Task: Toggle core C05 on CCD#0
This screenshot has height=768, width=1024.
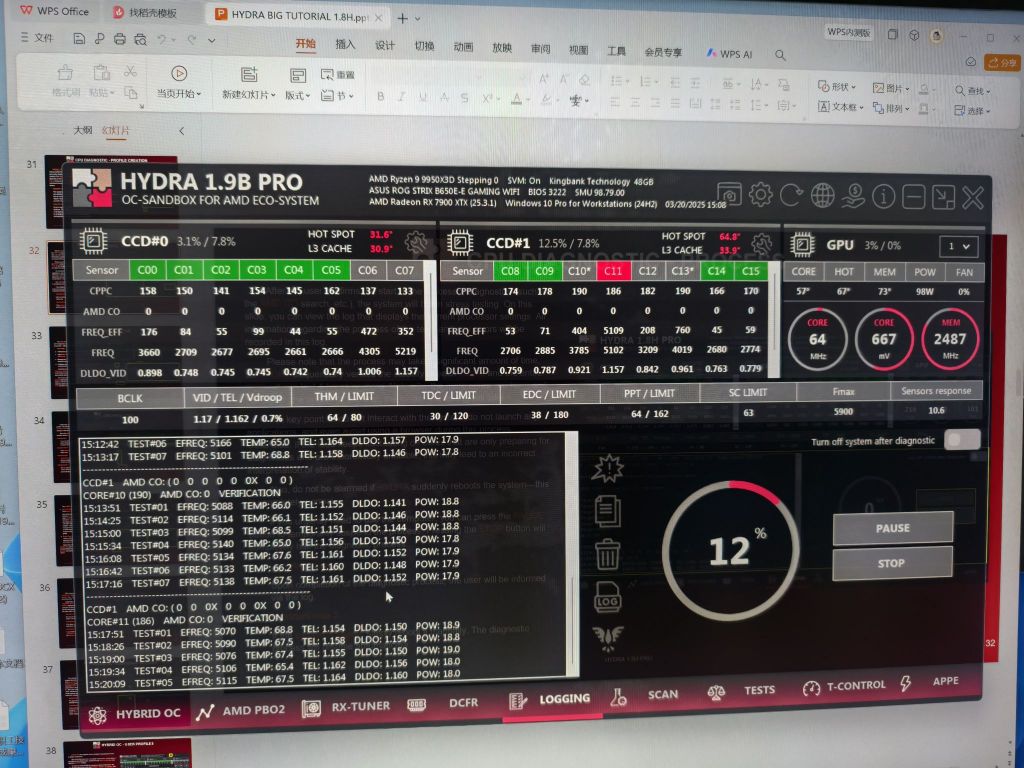Action: click(x=331, y=270)
